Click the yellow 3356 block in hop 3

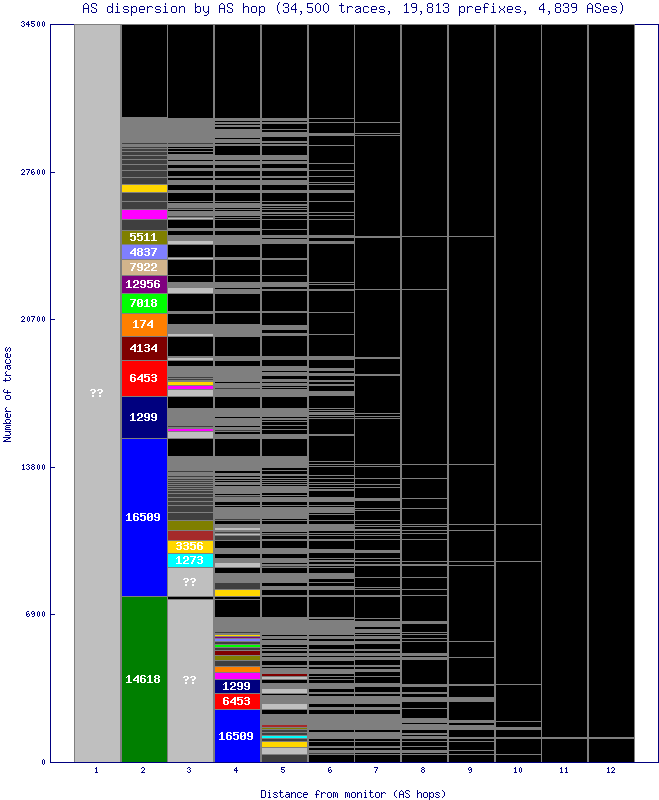click(x=190, y=547)
